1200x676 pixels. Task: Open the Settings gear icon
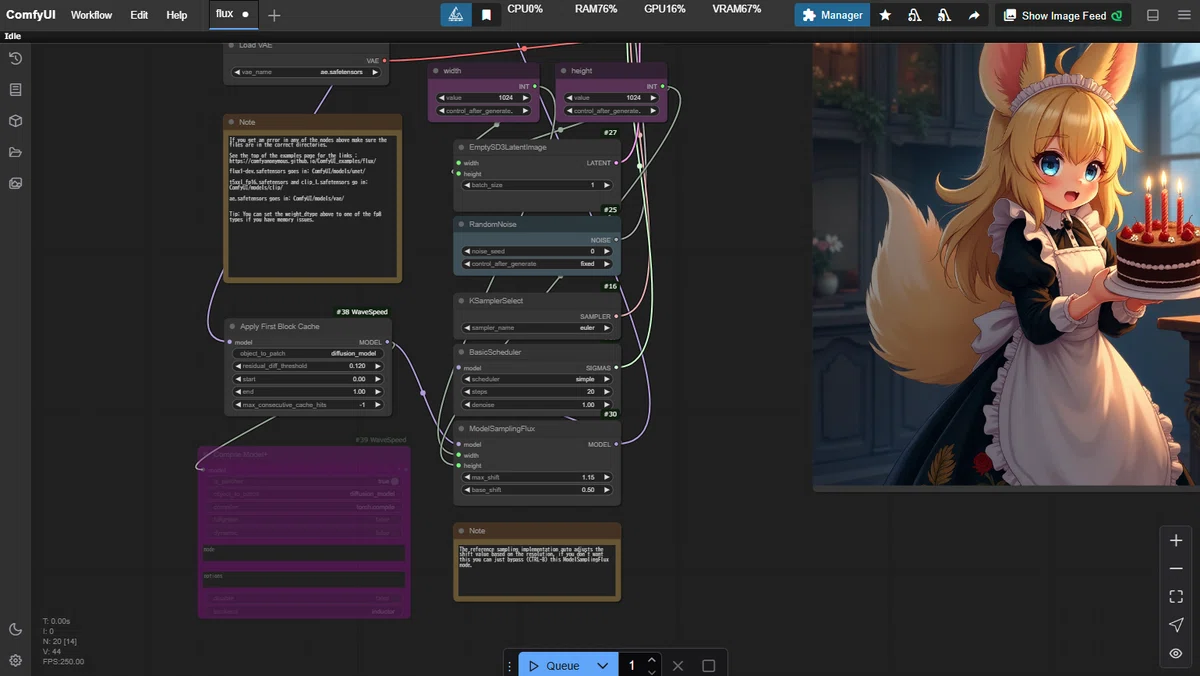15,660
